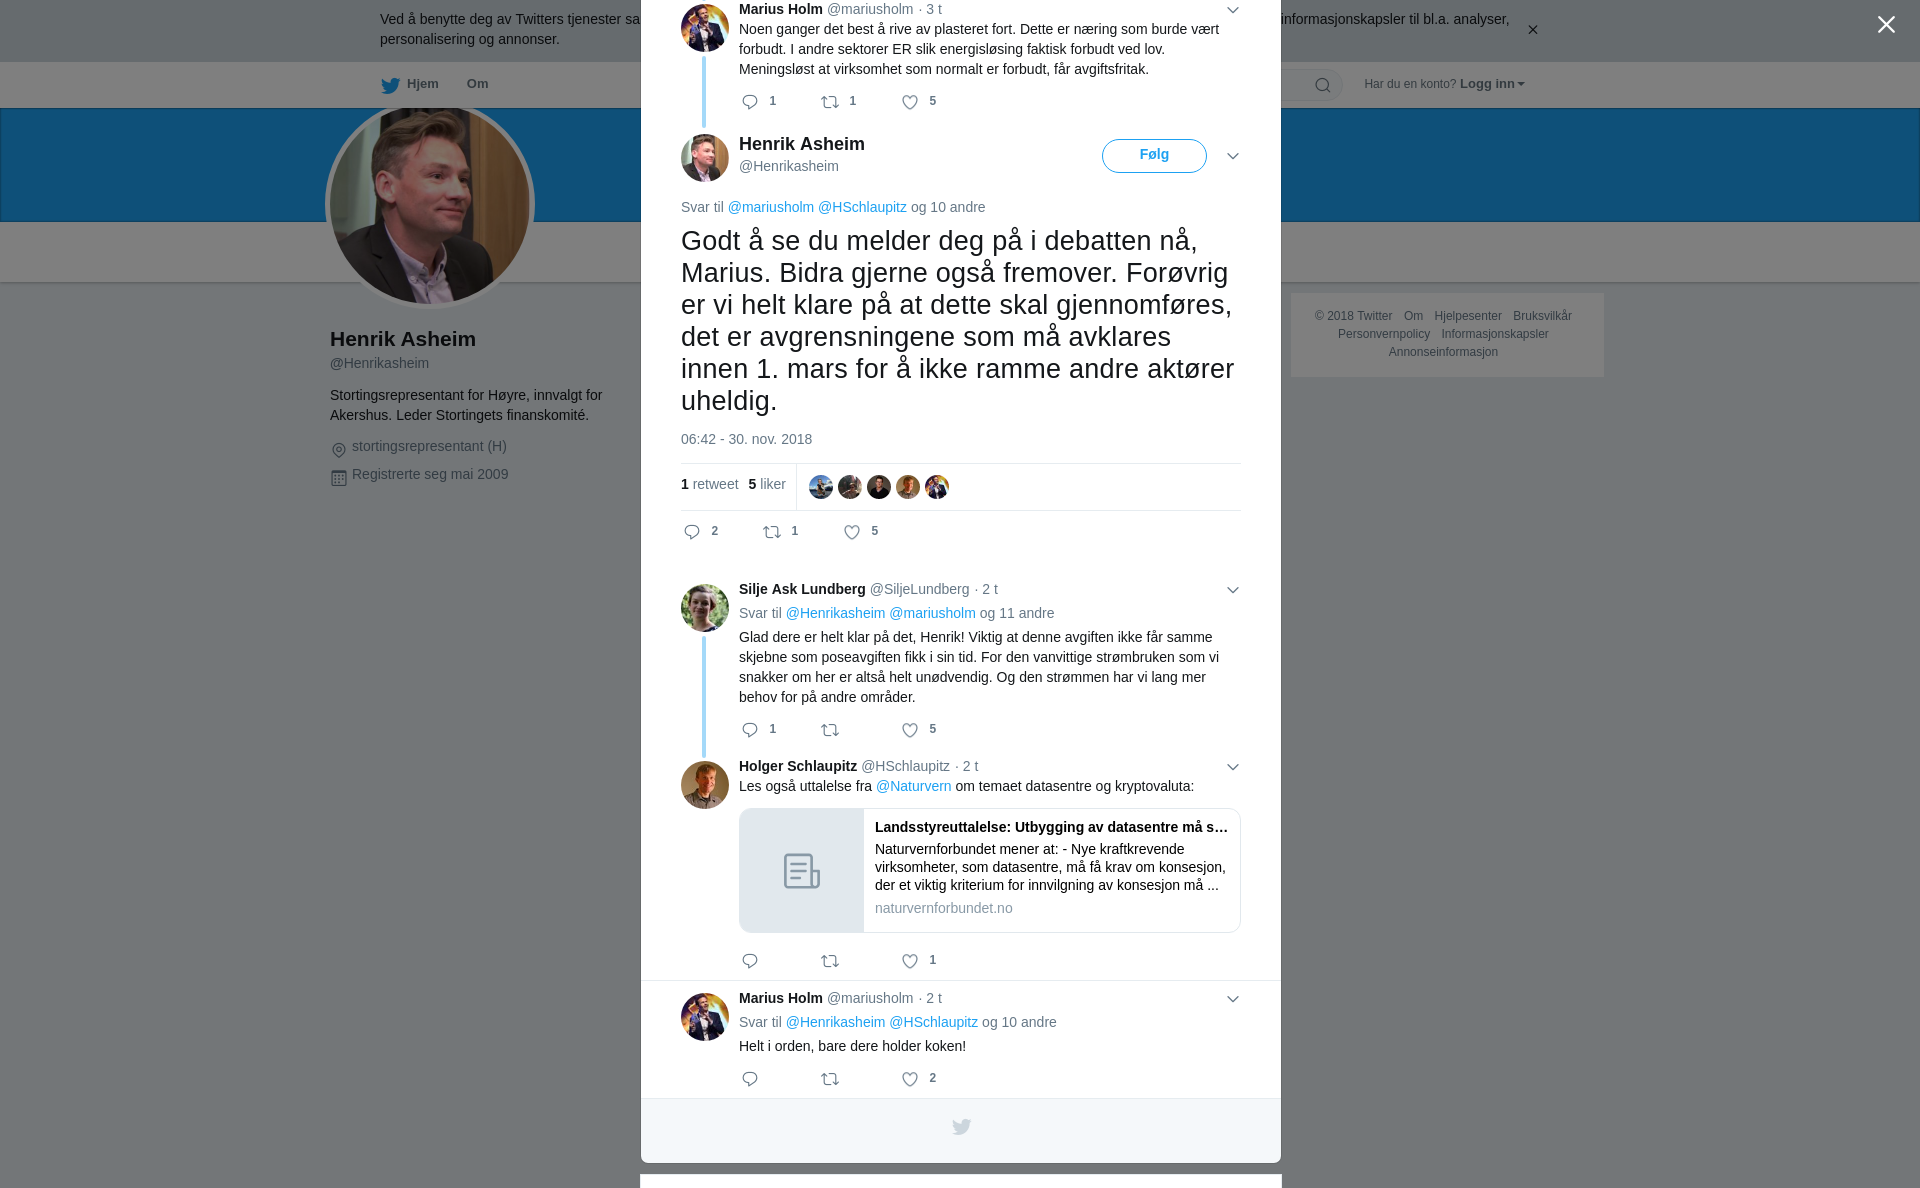1920x1188 pixels.
Task: Open options chevron for Holger Schlaupitz's tweet
Action: 1233,767
